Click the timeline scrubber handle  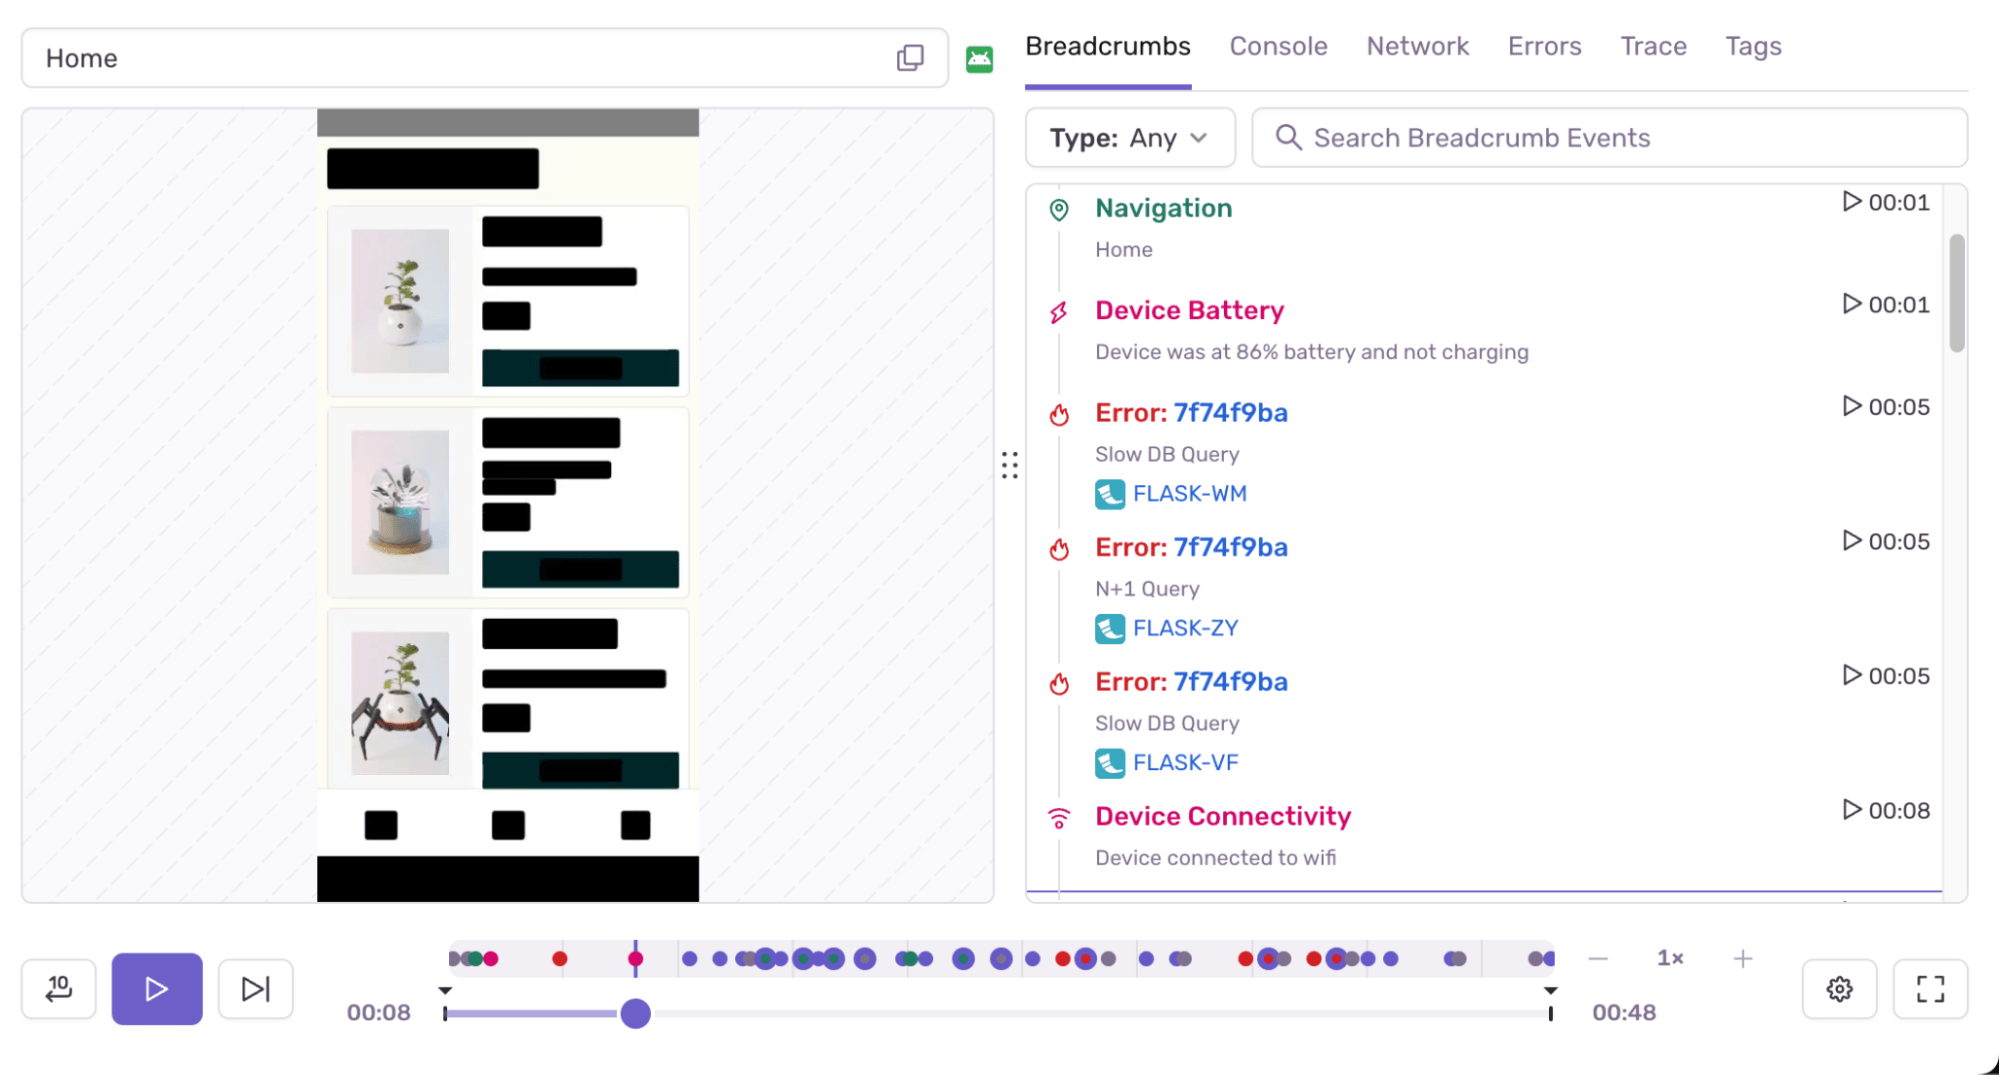[x=635, y=1014]
